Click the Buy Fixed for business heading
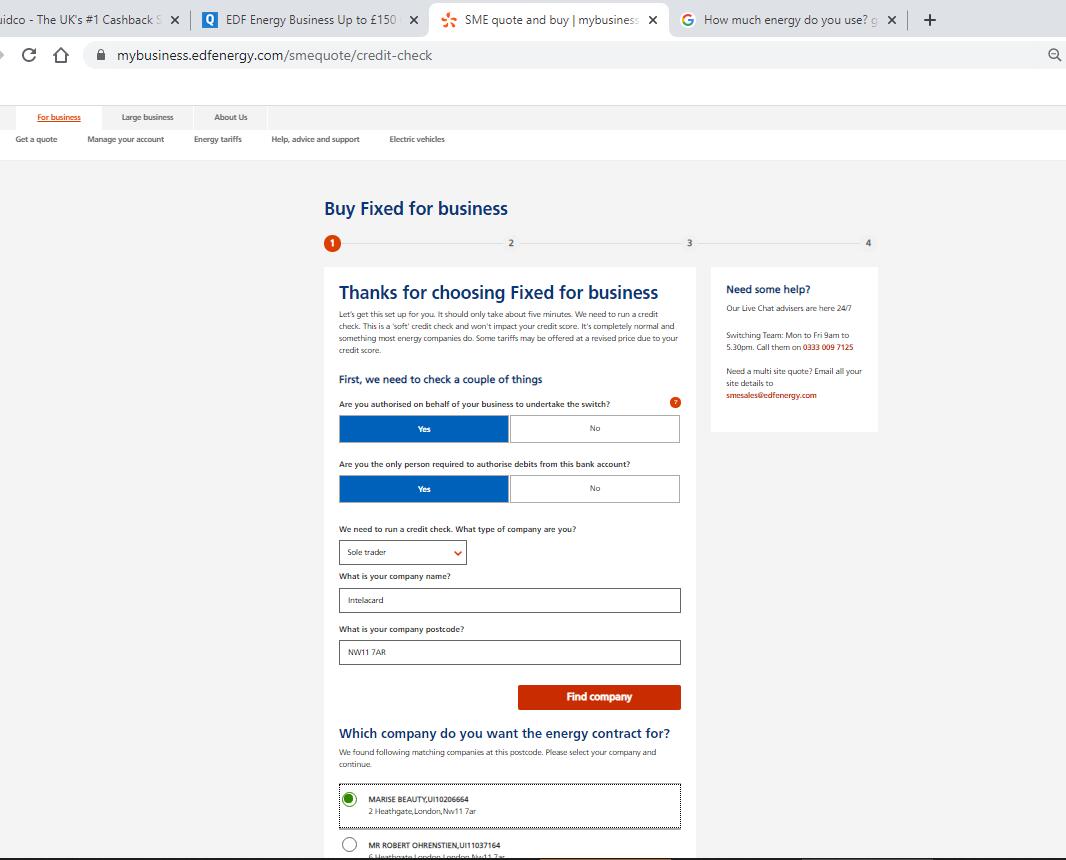 coord(416,209)
